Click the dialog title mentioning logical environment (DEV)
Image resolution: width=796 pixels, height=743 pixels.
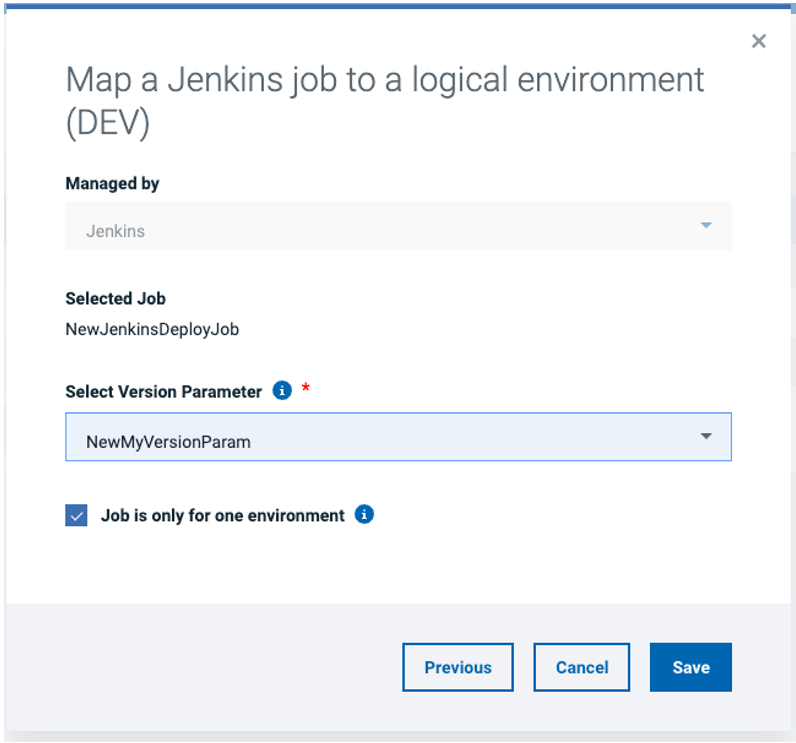(x=385, y=100)
